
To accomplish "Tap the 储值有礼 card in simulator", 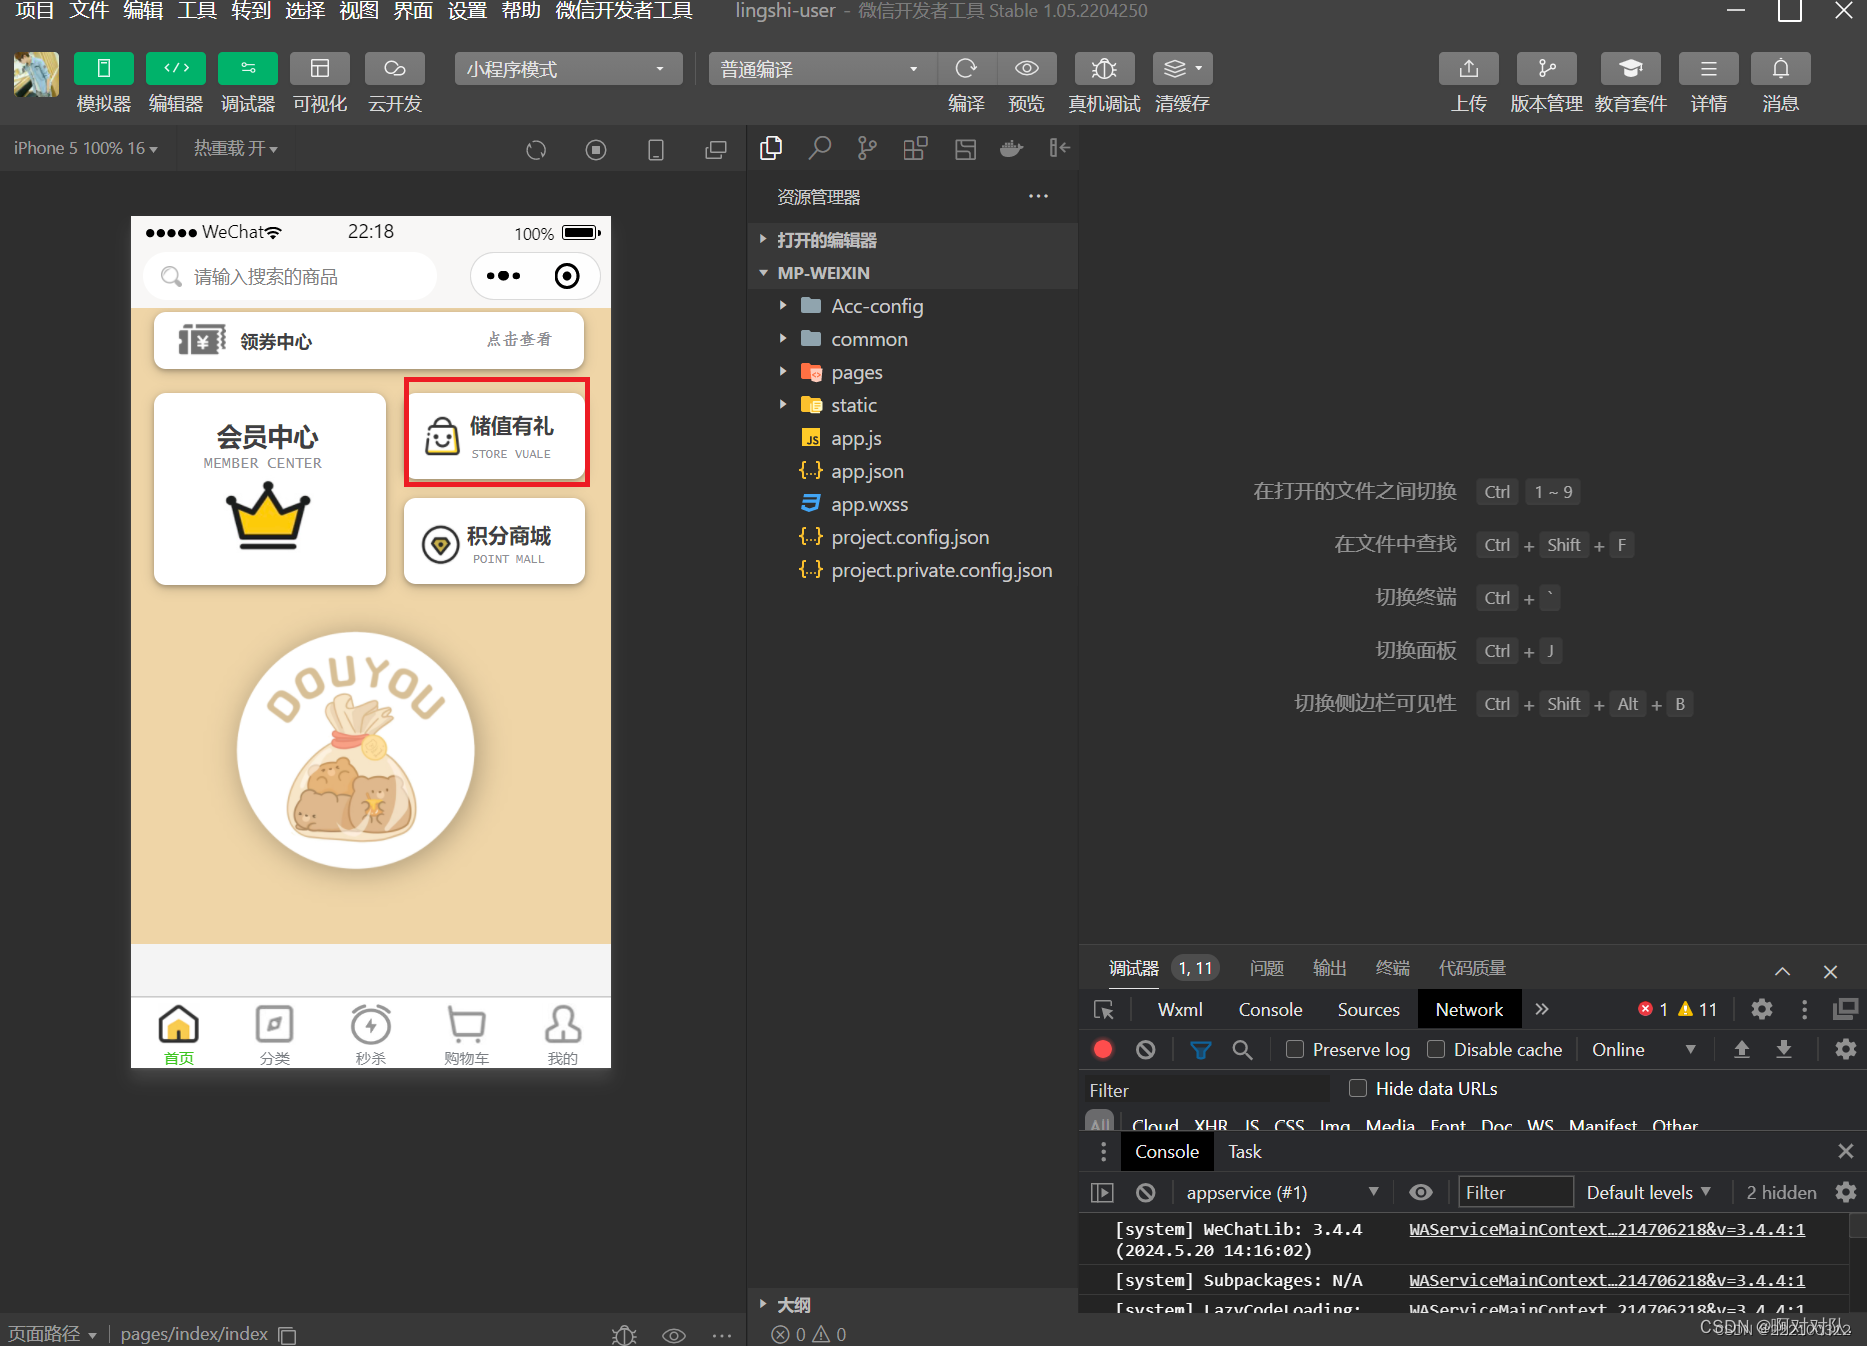I will [x=496, y=436].
